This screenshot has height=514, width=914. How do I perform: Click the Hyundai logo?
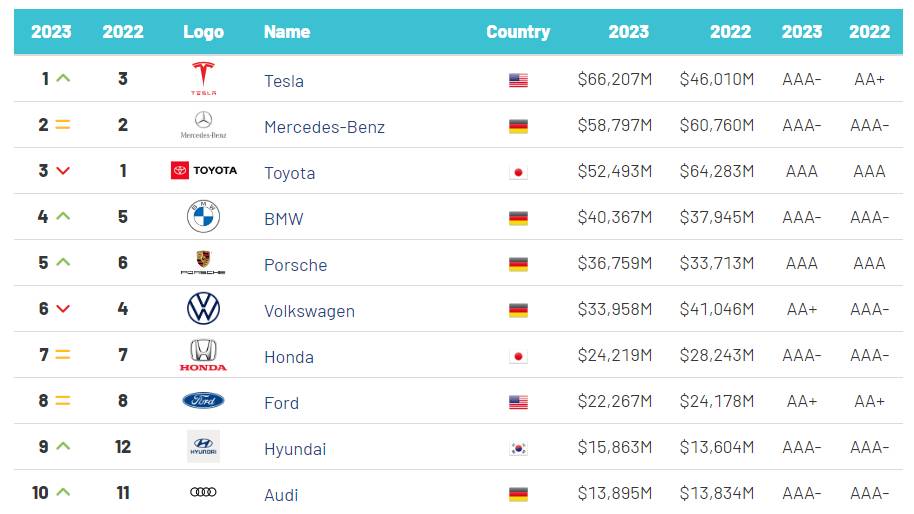(203, 446)
